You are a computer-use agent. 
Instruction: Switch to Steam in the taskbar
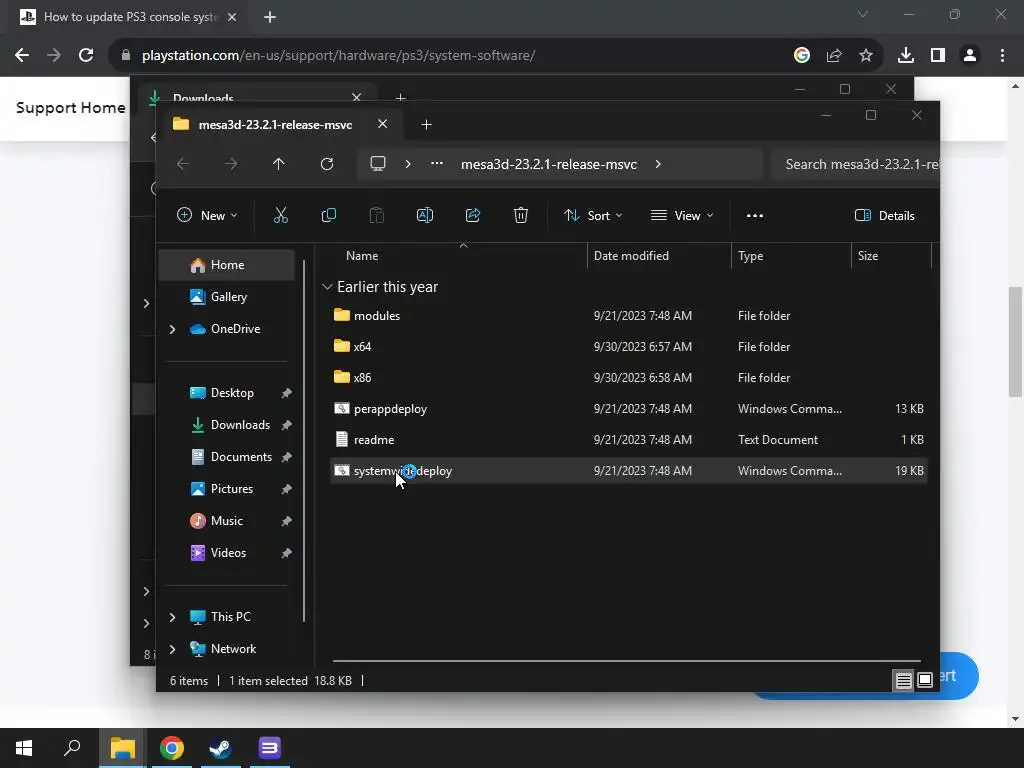click(220, 748)
